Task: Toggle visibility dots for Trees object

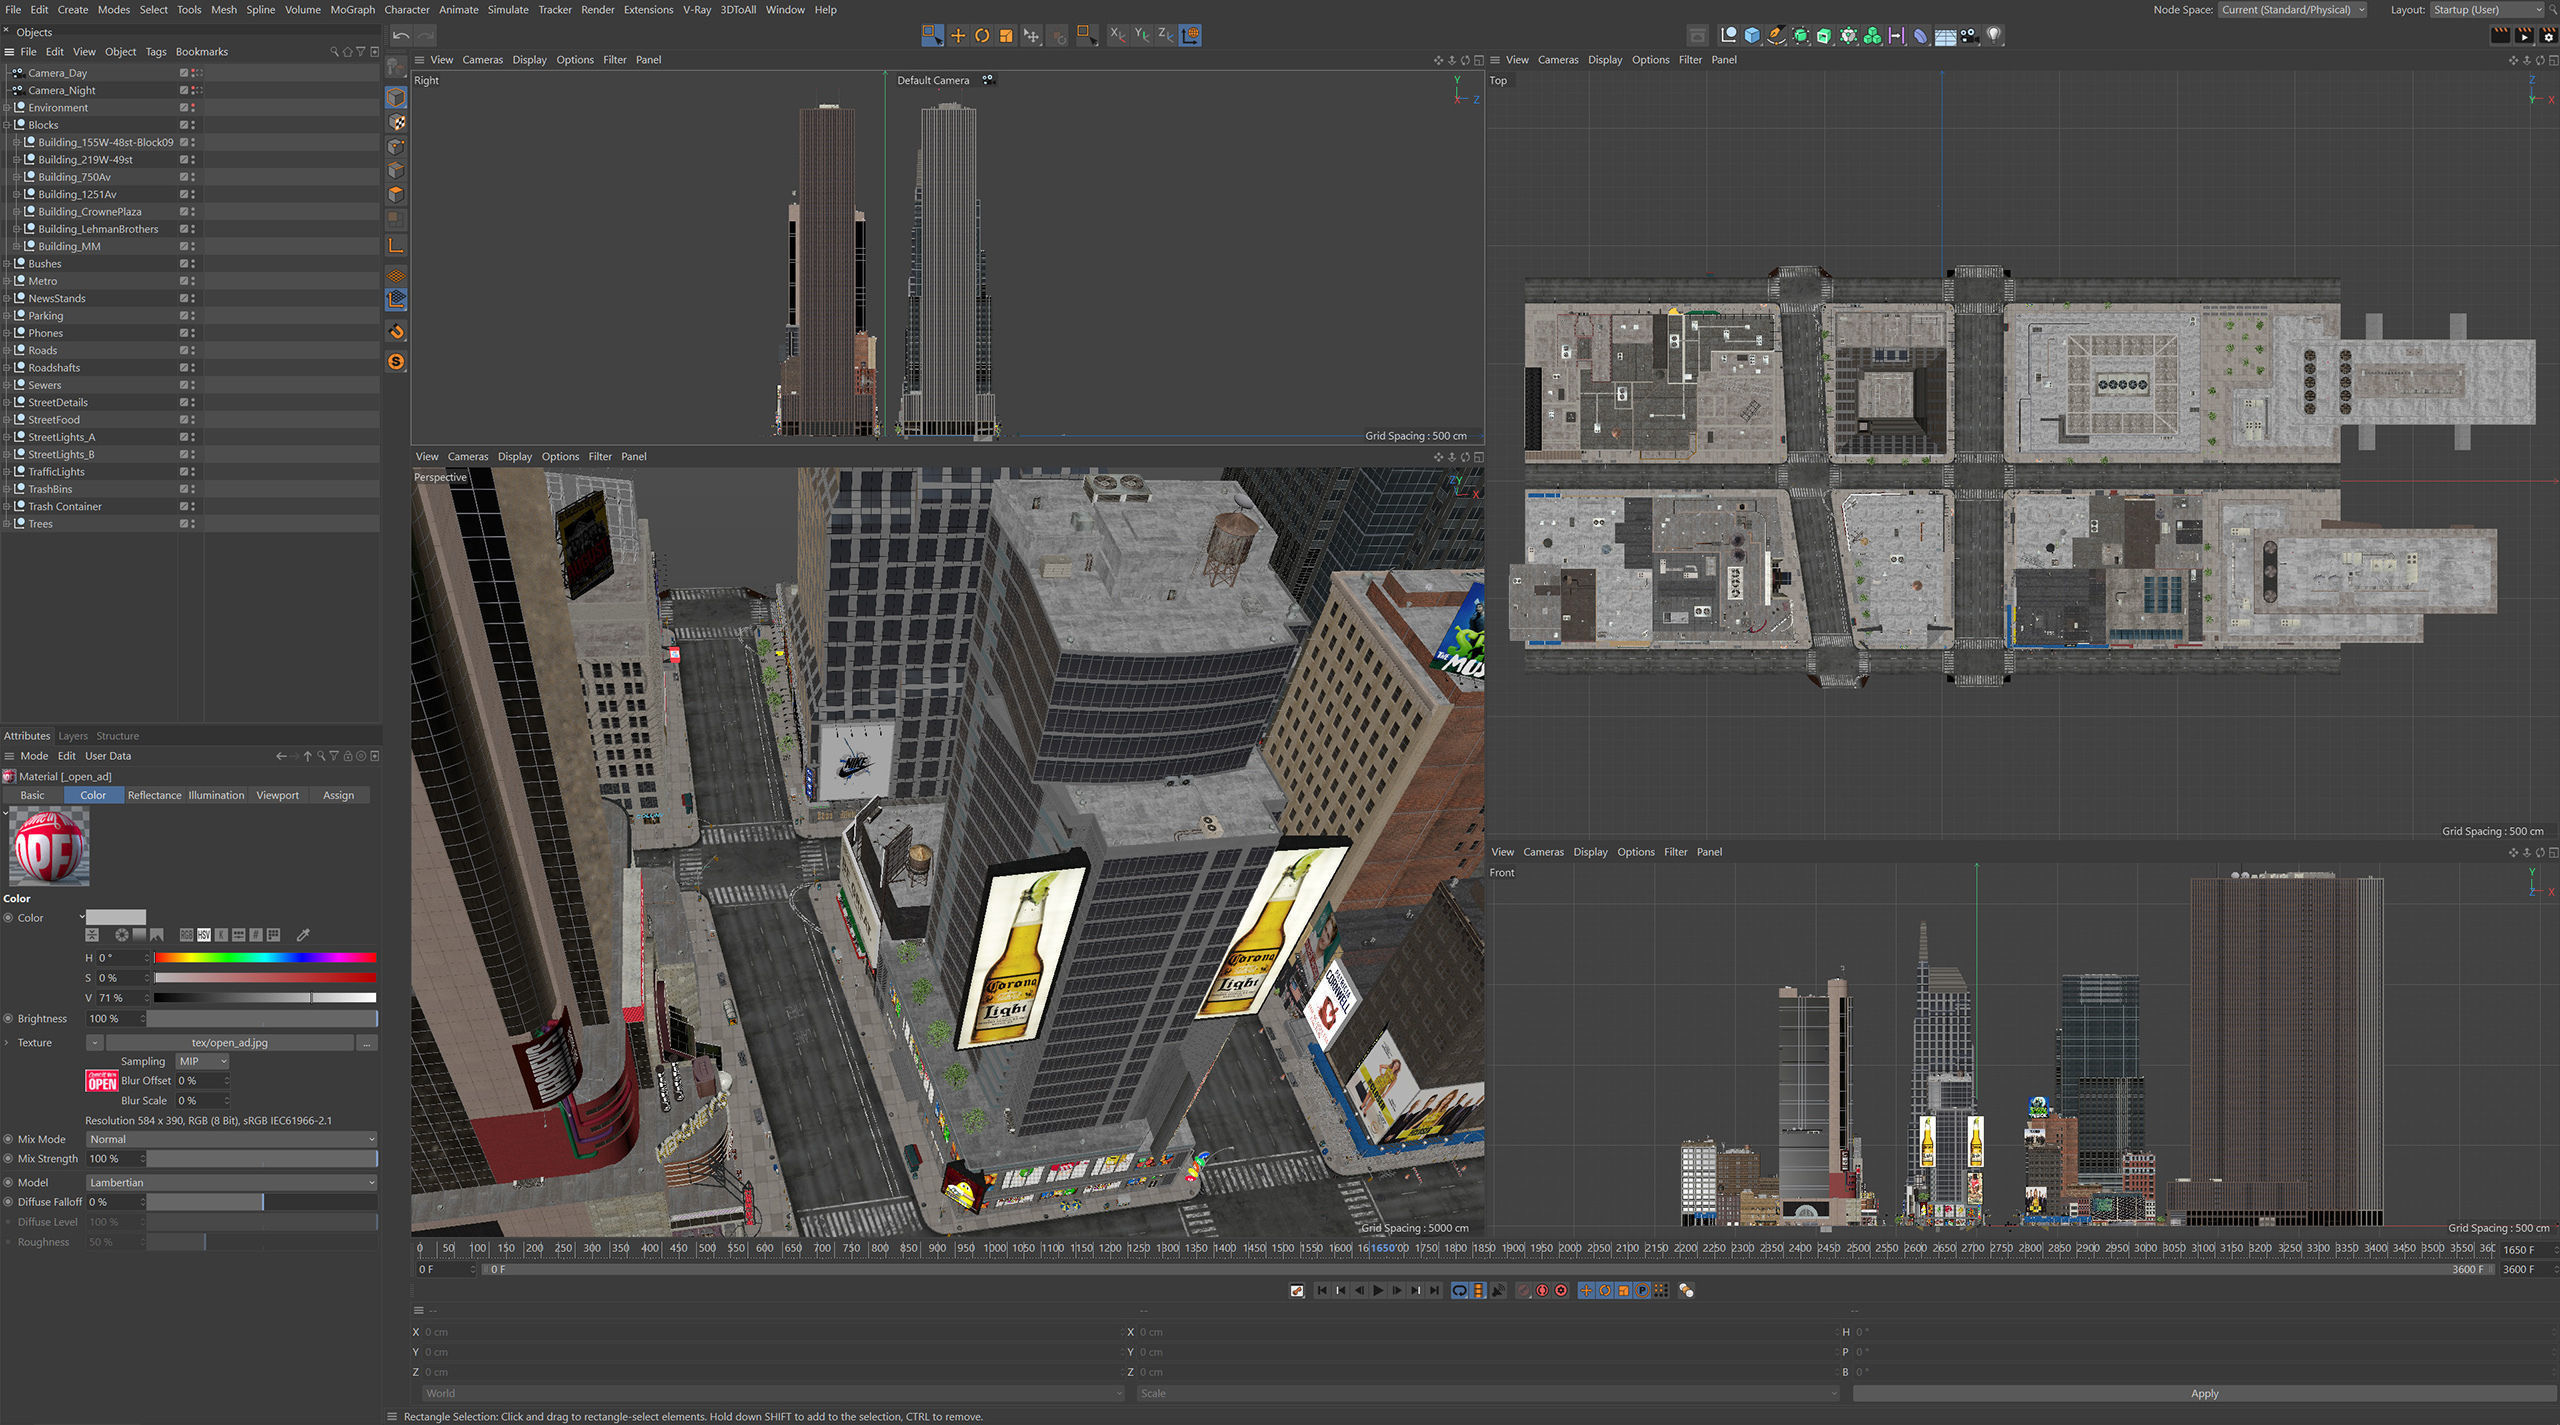Action: [x=193, y=523]
